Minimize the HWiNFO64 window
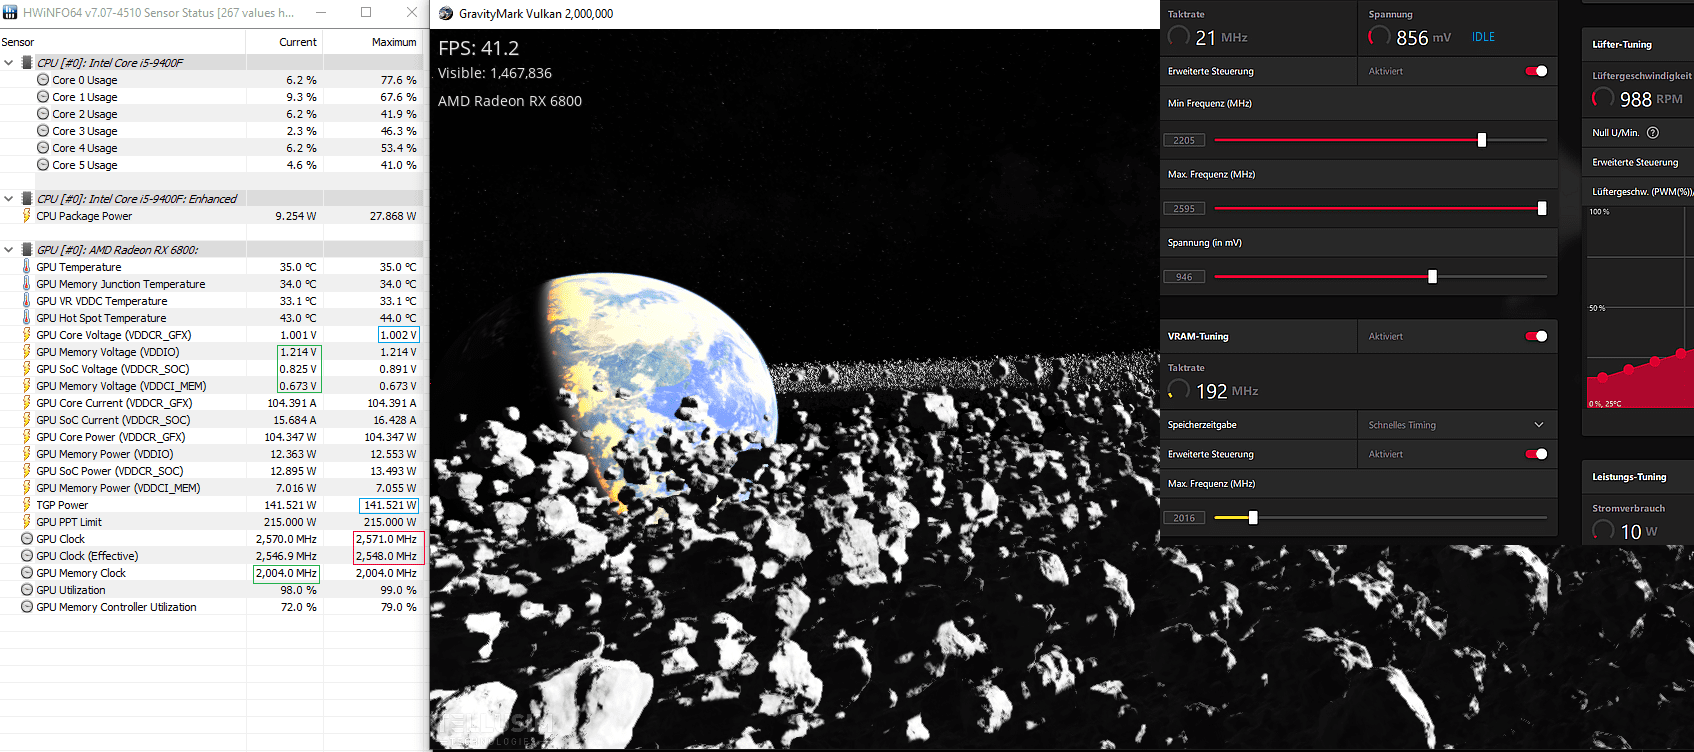 point(321,13)
